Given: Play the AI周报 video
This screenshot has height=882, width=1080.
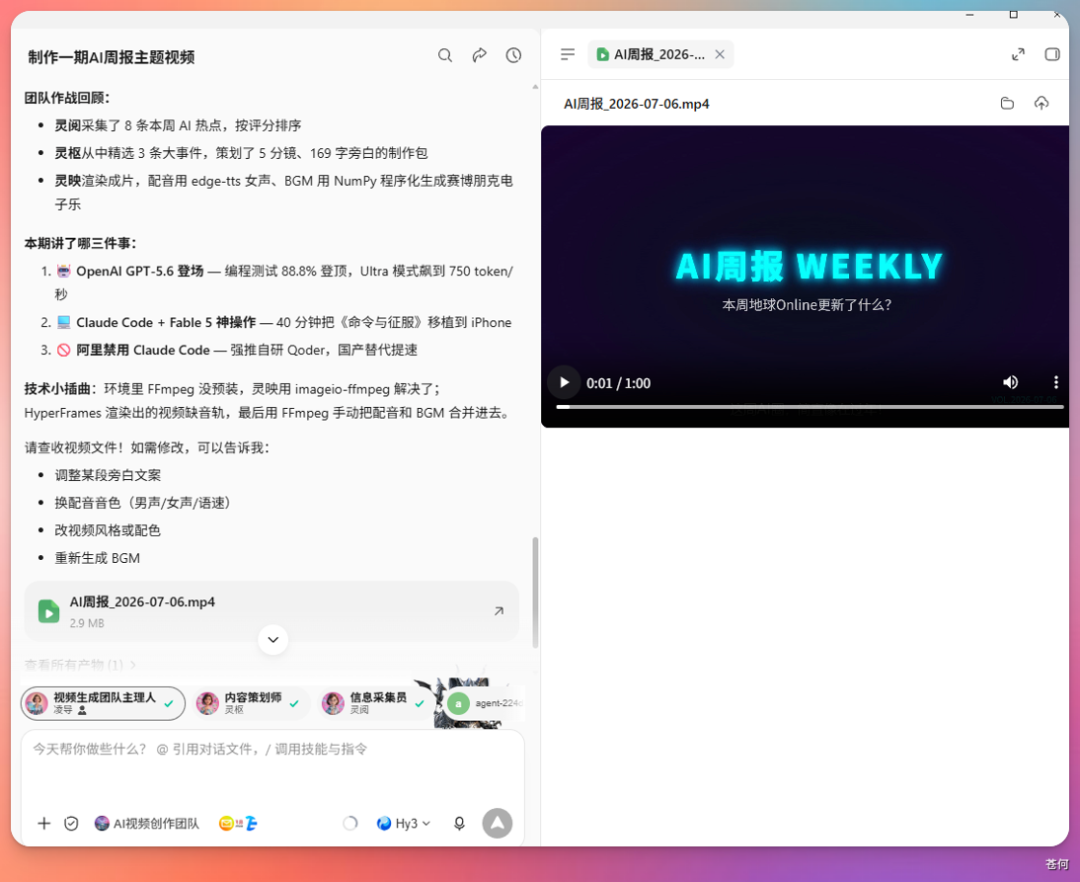Looking at the screenshot, I should 564,382.
